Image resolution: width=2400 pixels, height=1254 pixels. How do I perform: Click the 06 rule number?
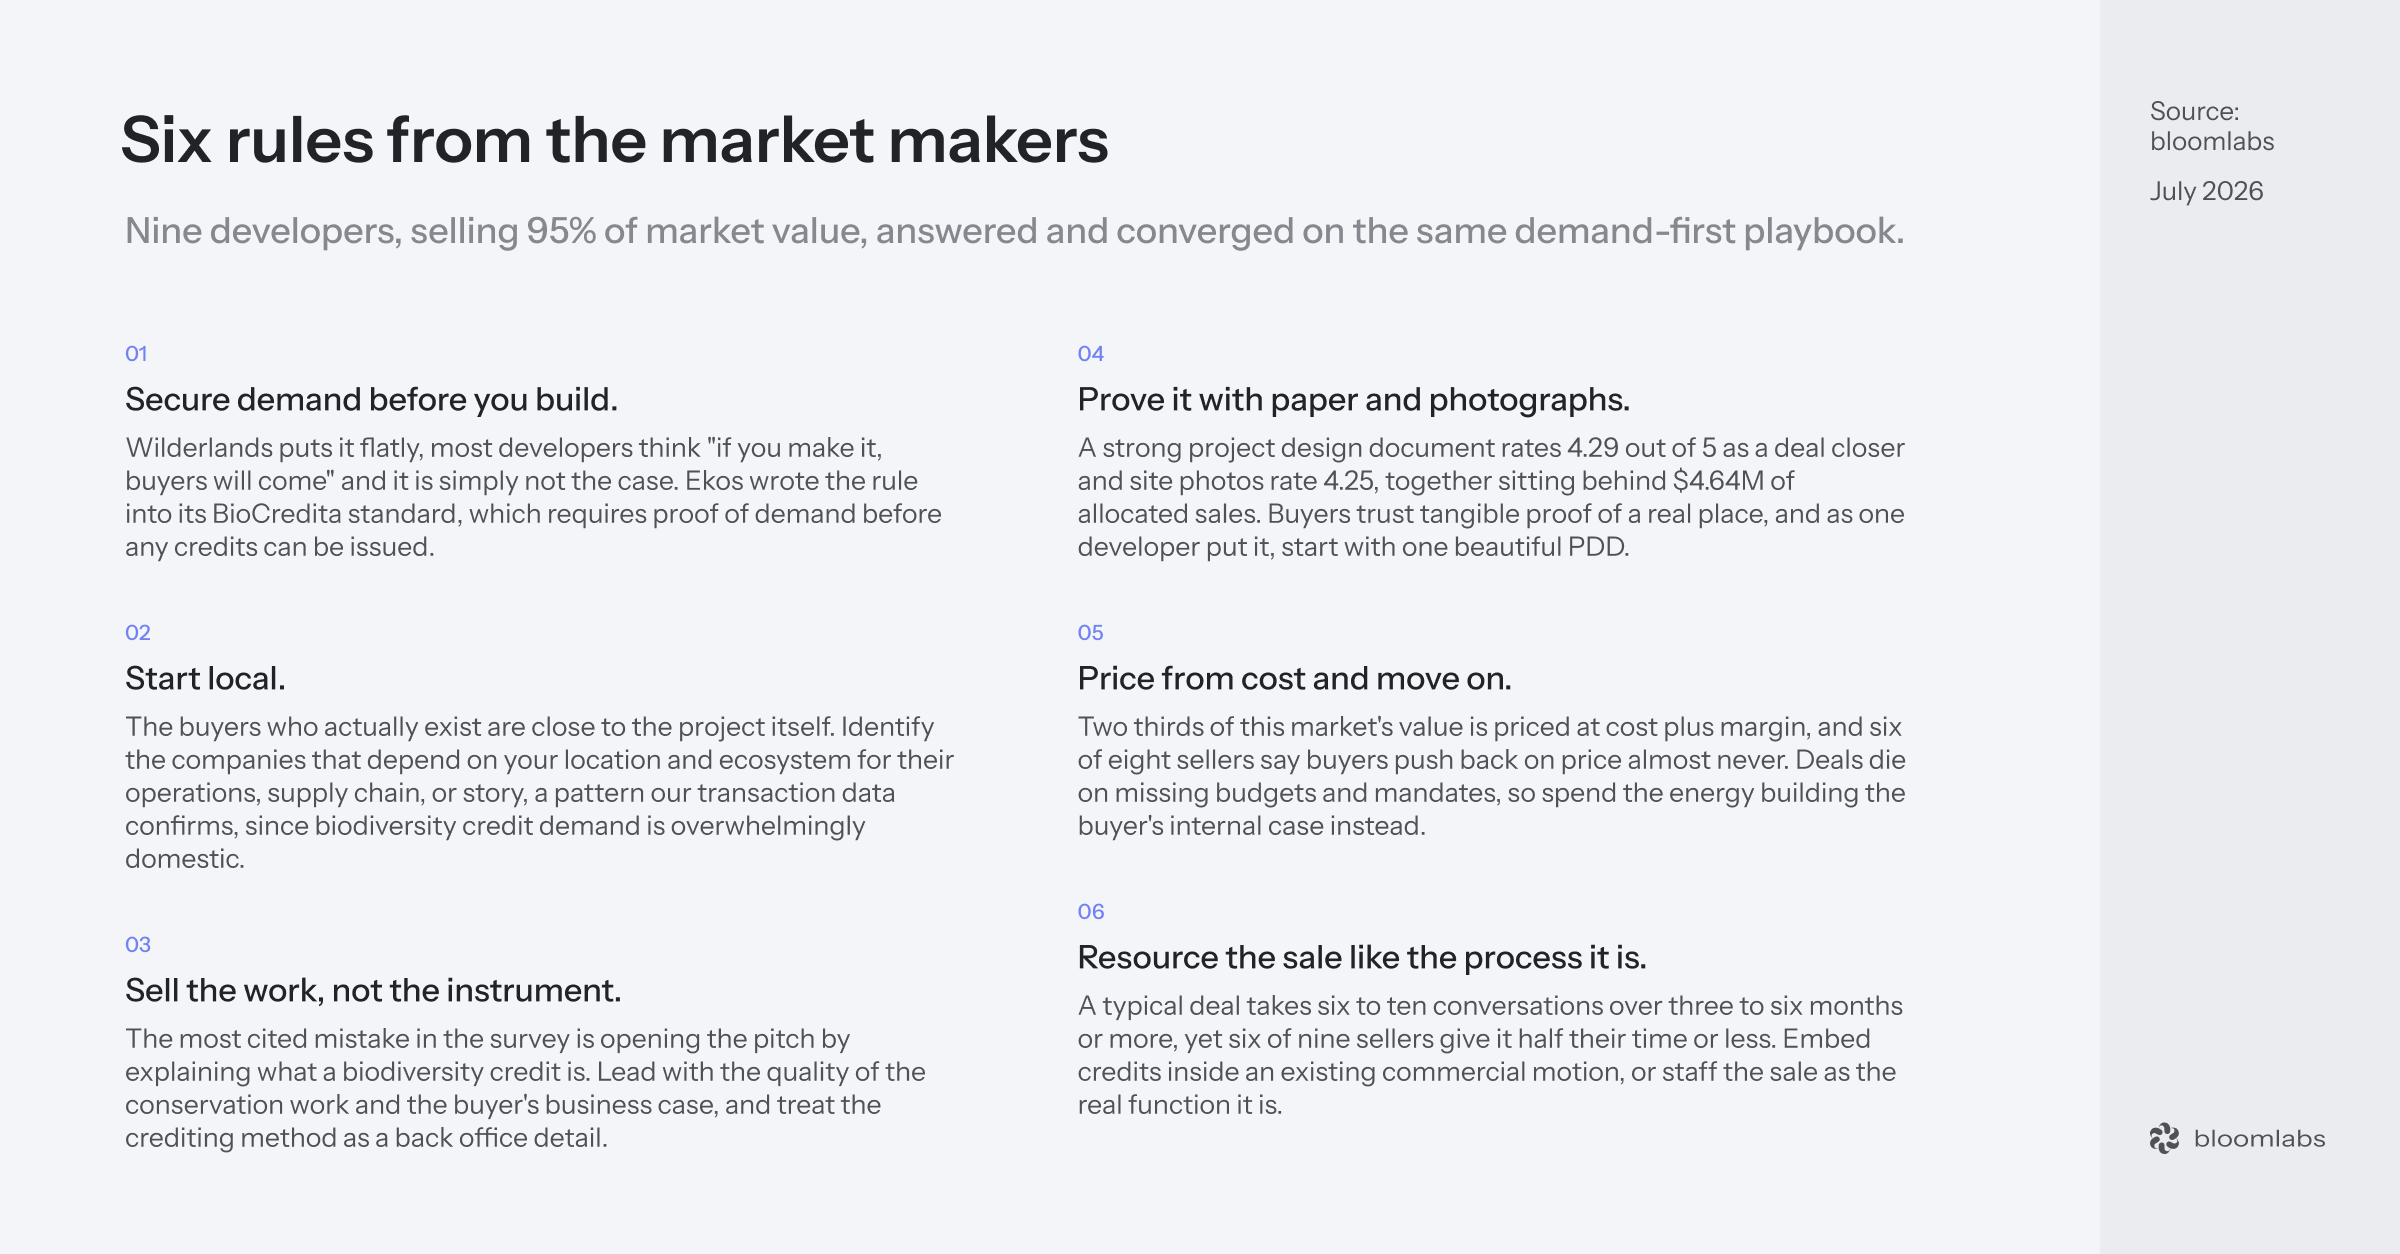(x=1090, y=911)
